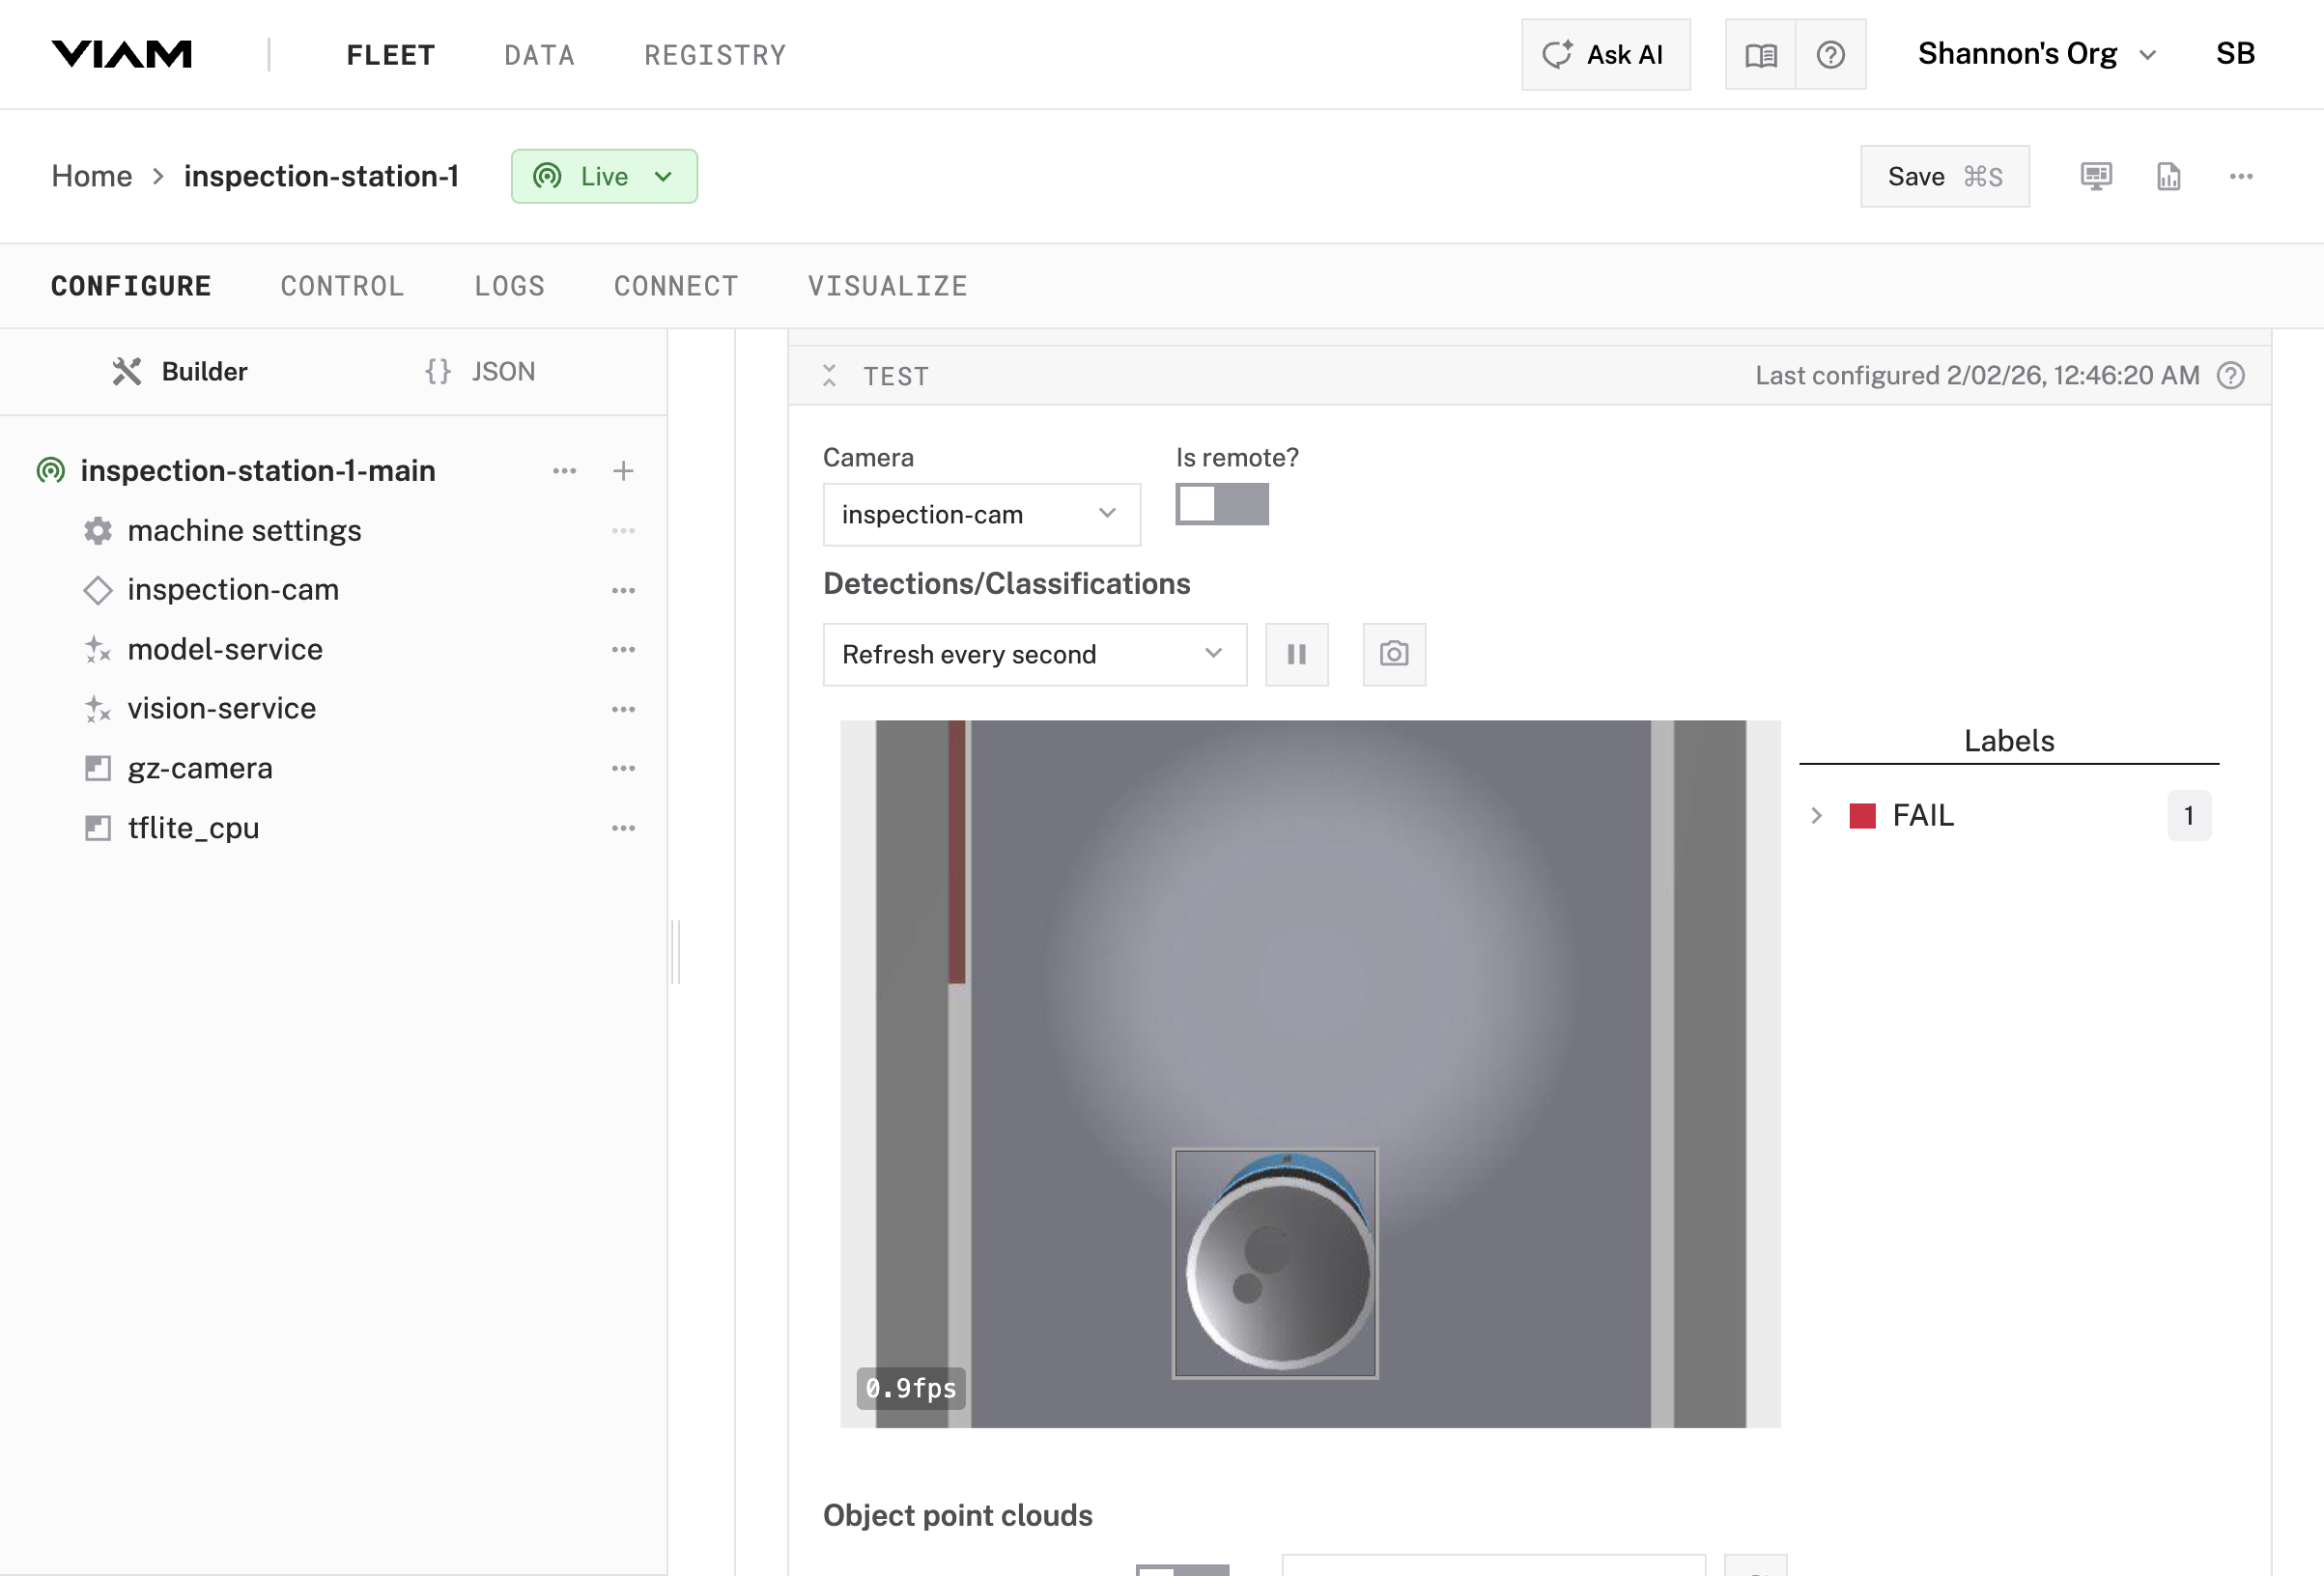This screenshot has width=2324, height=1576.
Task: Click the help question mark icon
Action: coord(1830,55)
